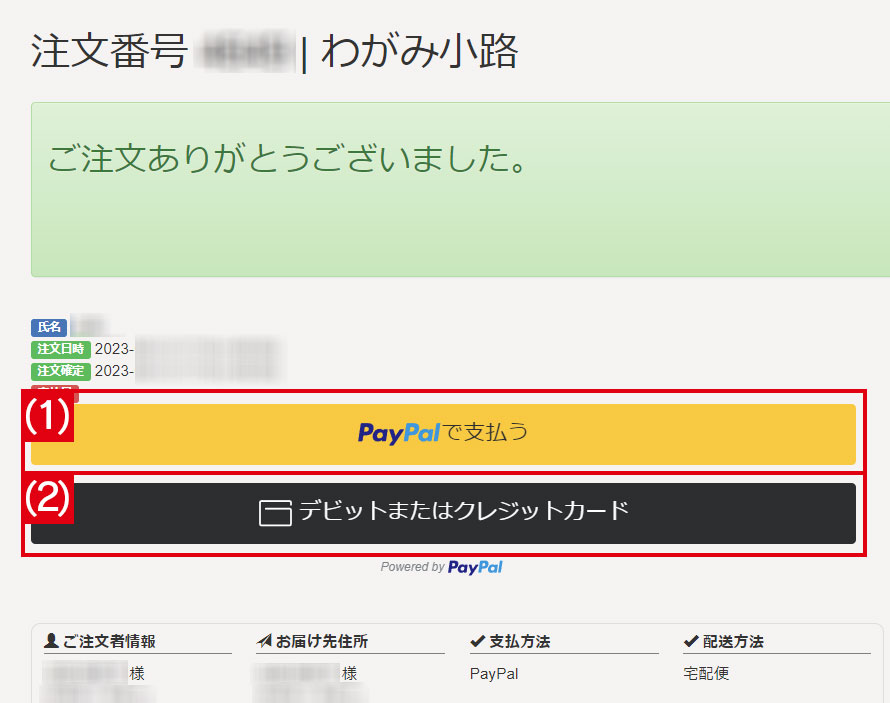Click the PayPal logo in the yellow button
The width and height of the screenshot is (890, 703).
coord(398,433)
